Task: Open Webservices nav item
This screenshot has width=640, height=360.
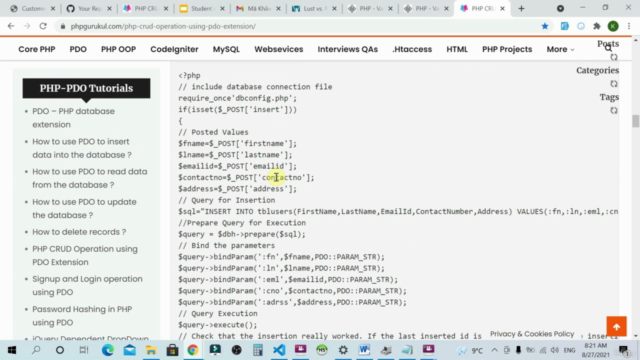Action: coord(279,49)
